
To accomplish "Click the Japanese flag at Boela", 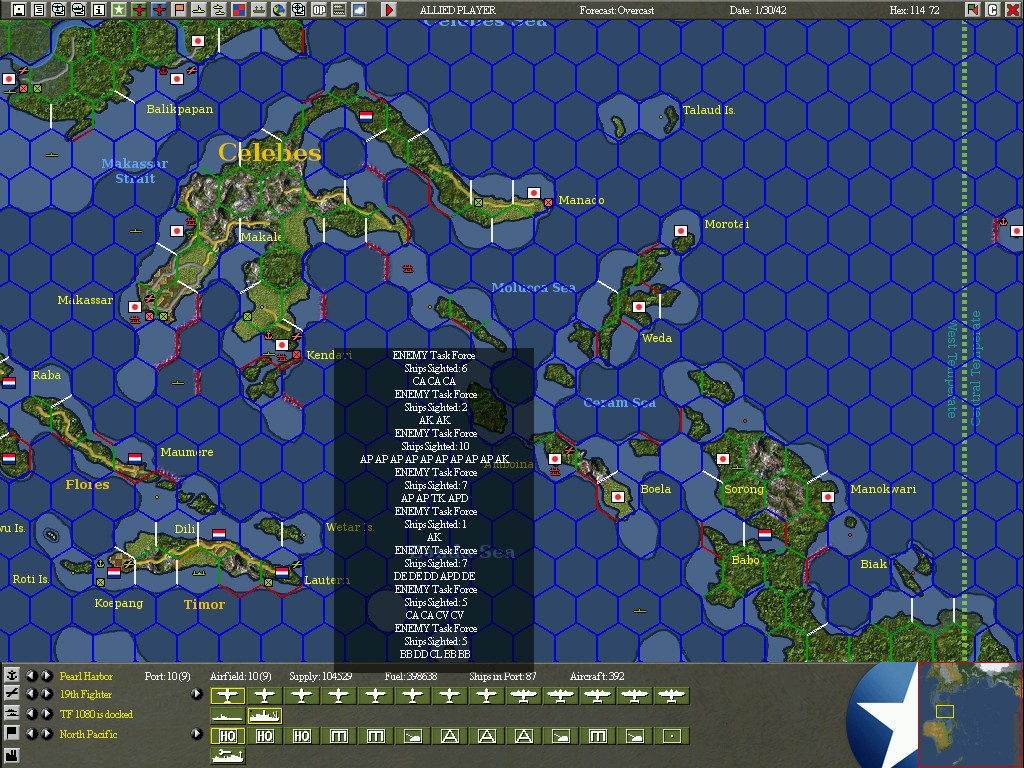I will [x=617, y=497].
